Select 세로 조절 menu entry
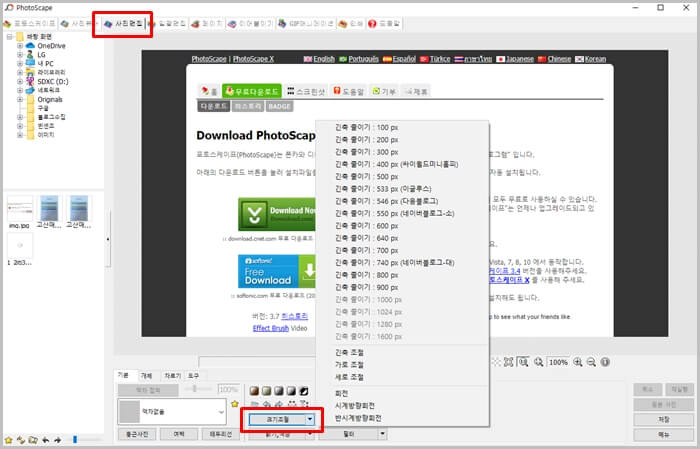700x449 pixels. coord(350,377)
